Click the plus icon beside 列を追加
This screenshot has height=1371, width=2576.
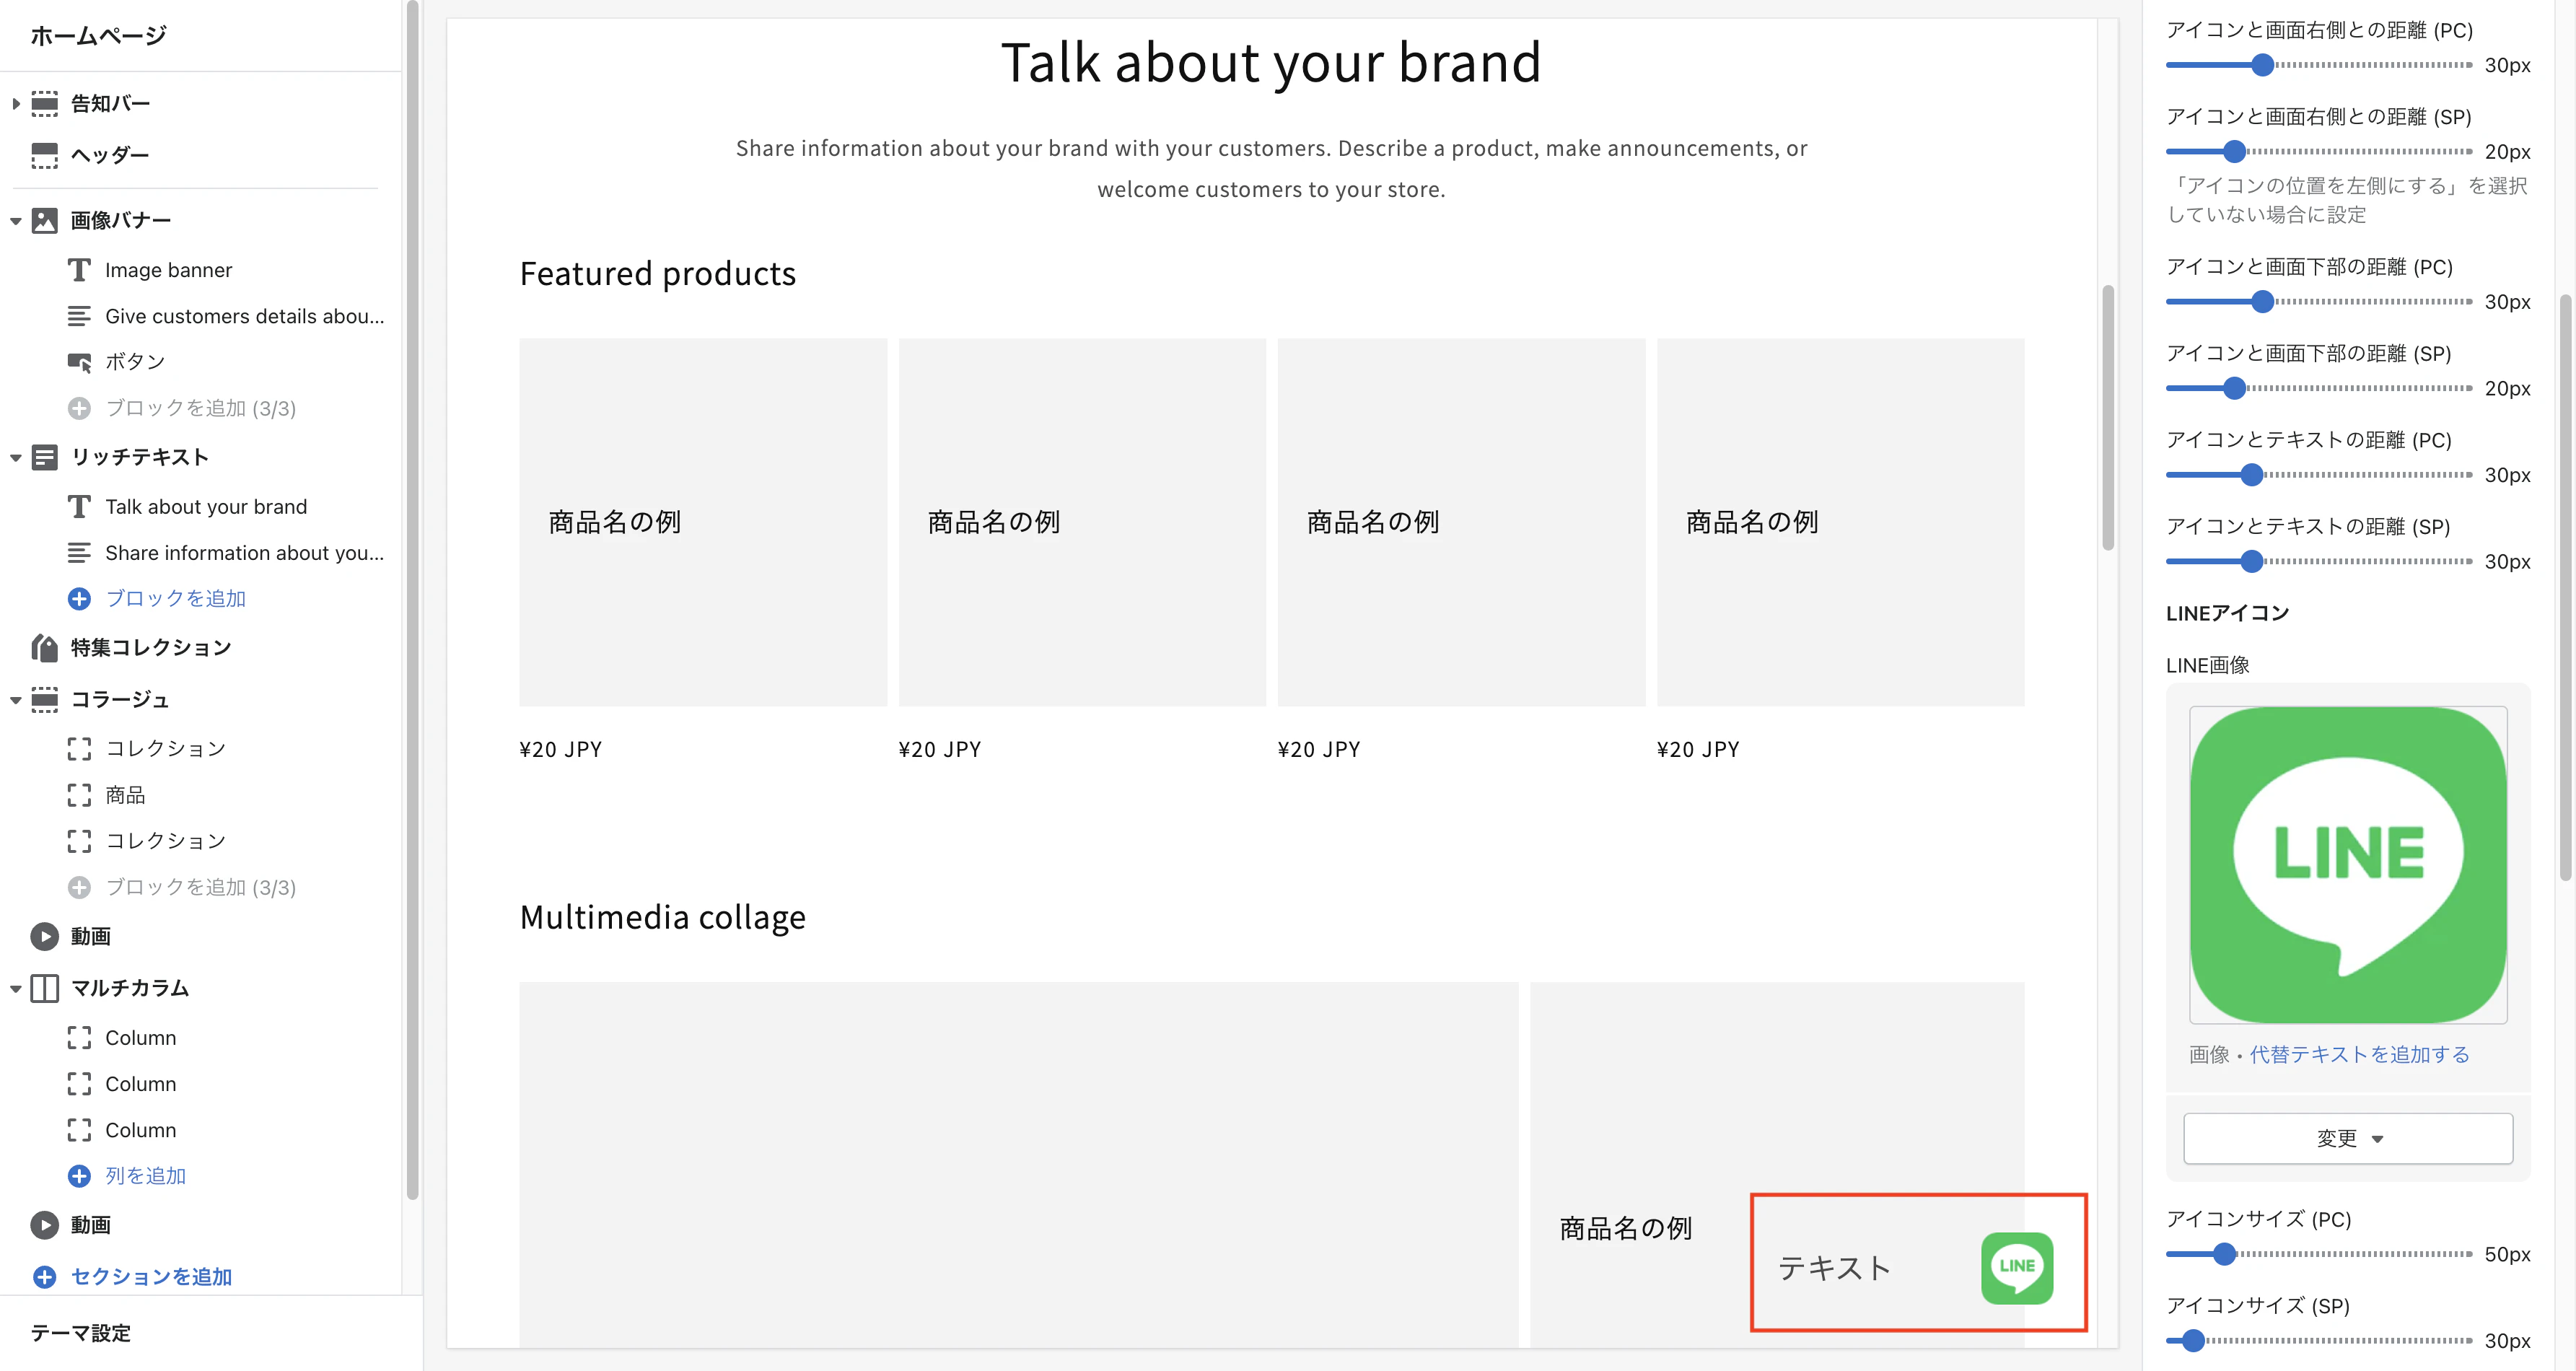[79, 1176]
